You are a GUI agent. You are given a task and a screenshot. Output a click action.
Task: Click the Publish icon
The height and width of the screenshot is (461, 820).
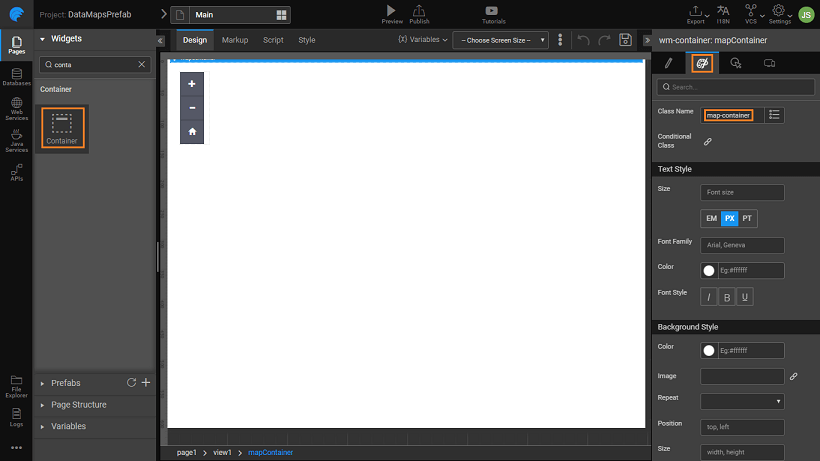(x=419, y=11)
